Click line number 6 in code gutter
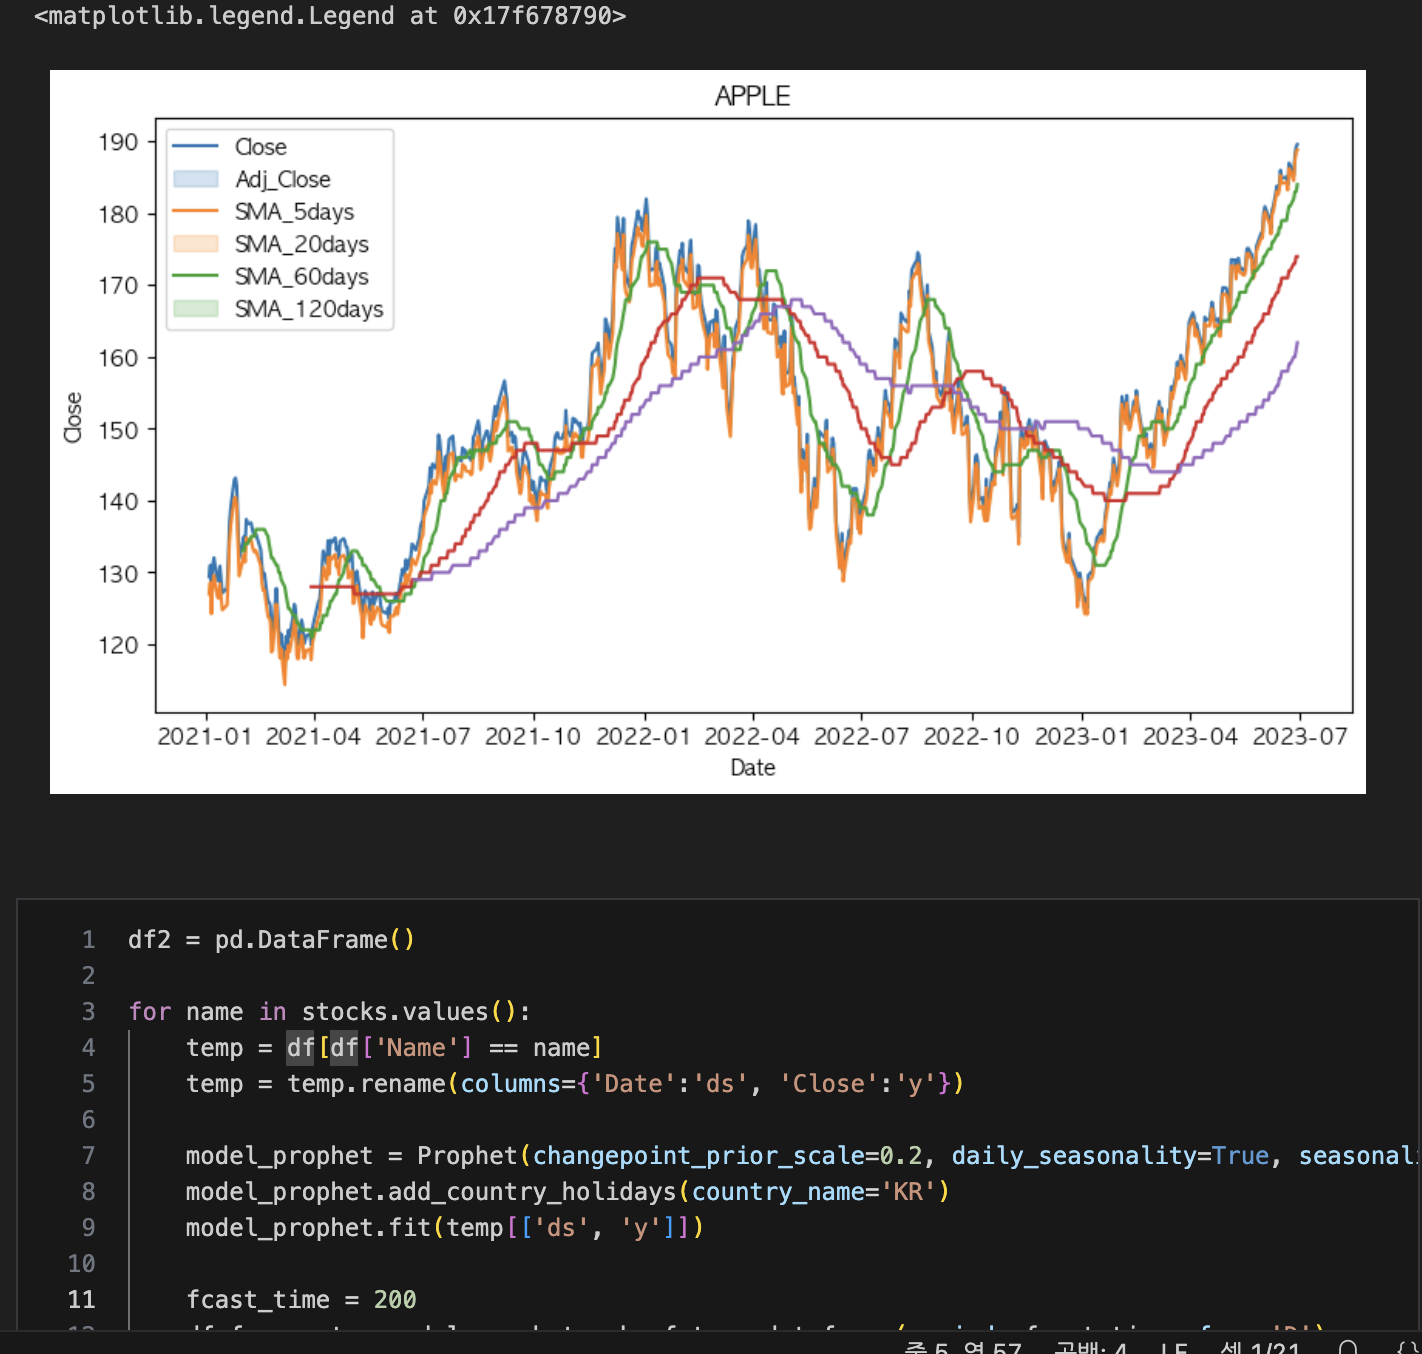The height and width of the screenshot is (1354, 1422). (88, 1120)
